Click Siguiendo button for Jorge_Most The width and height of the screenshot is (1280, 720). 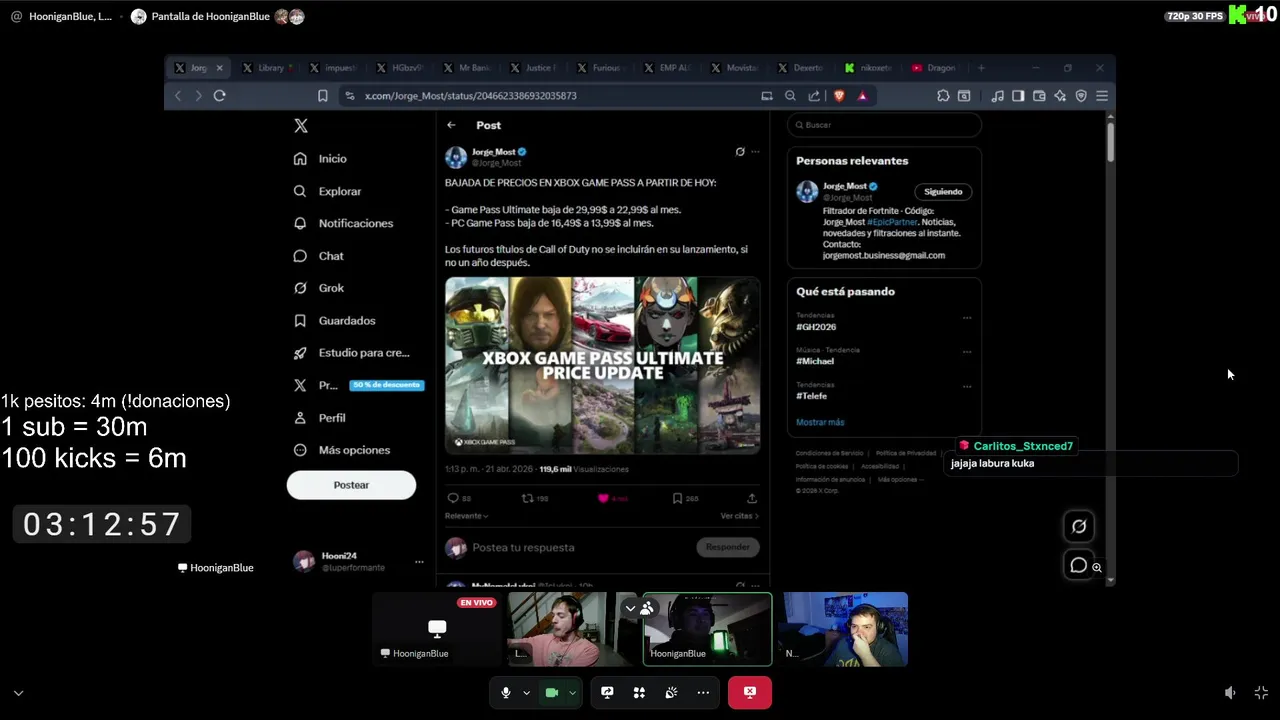pos(943,192)
